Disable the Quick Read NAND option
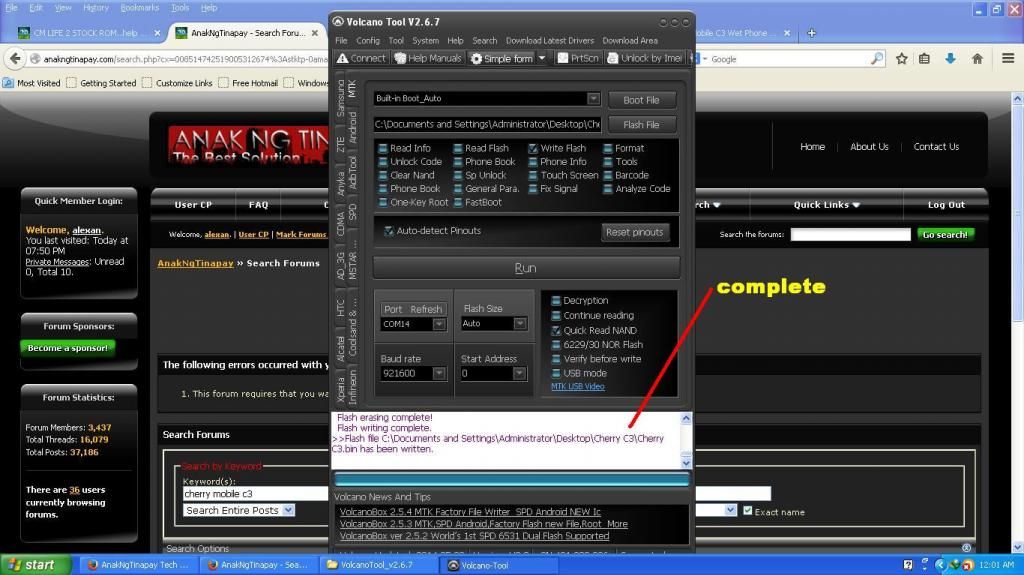Screen dimensions: 1024x575 click(556, 330)
